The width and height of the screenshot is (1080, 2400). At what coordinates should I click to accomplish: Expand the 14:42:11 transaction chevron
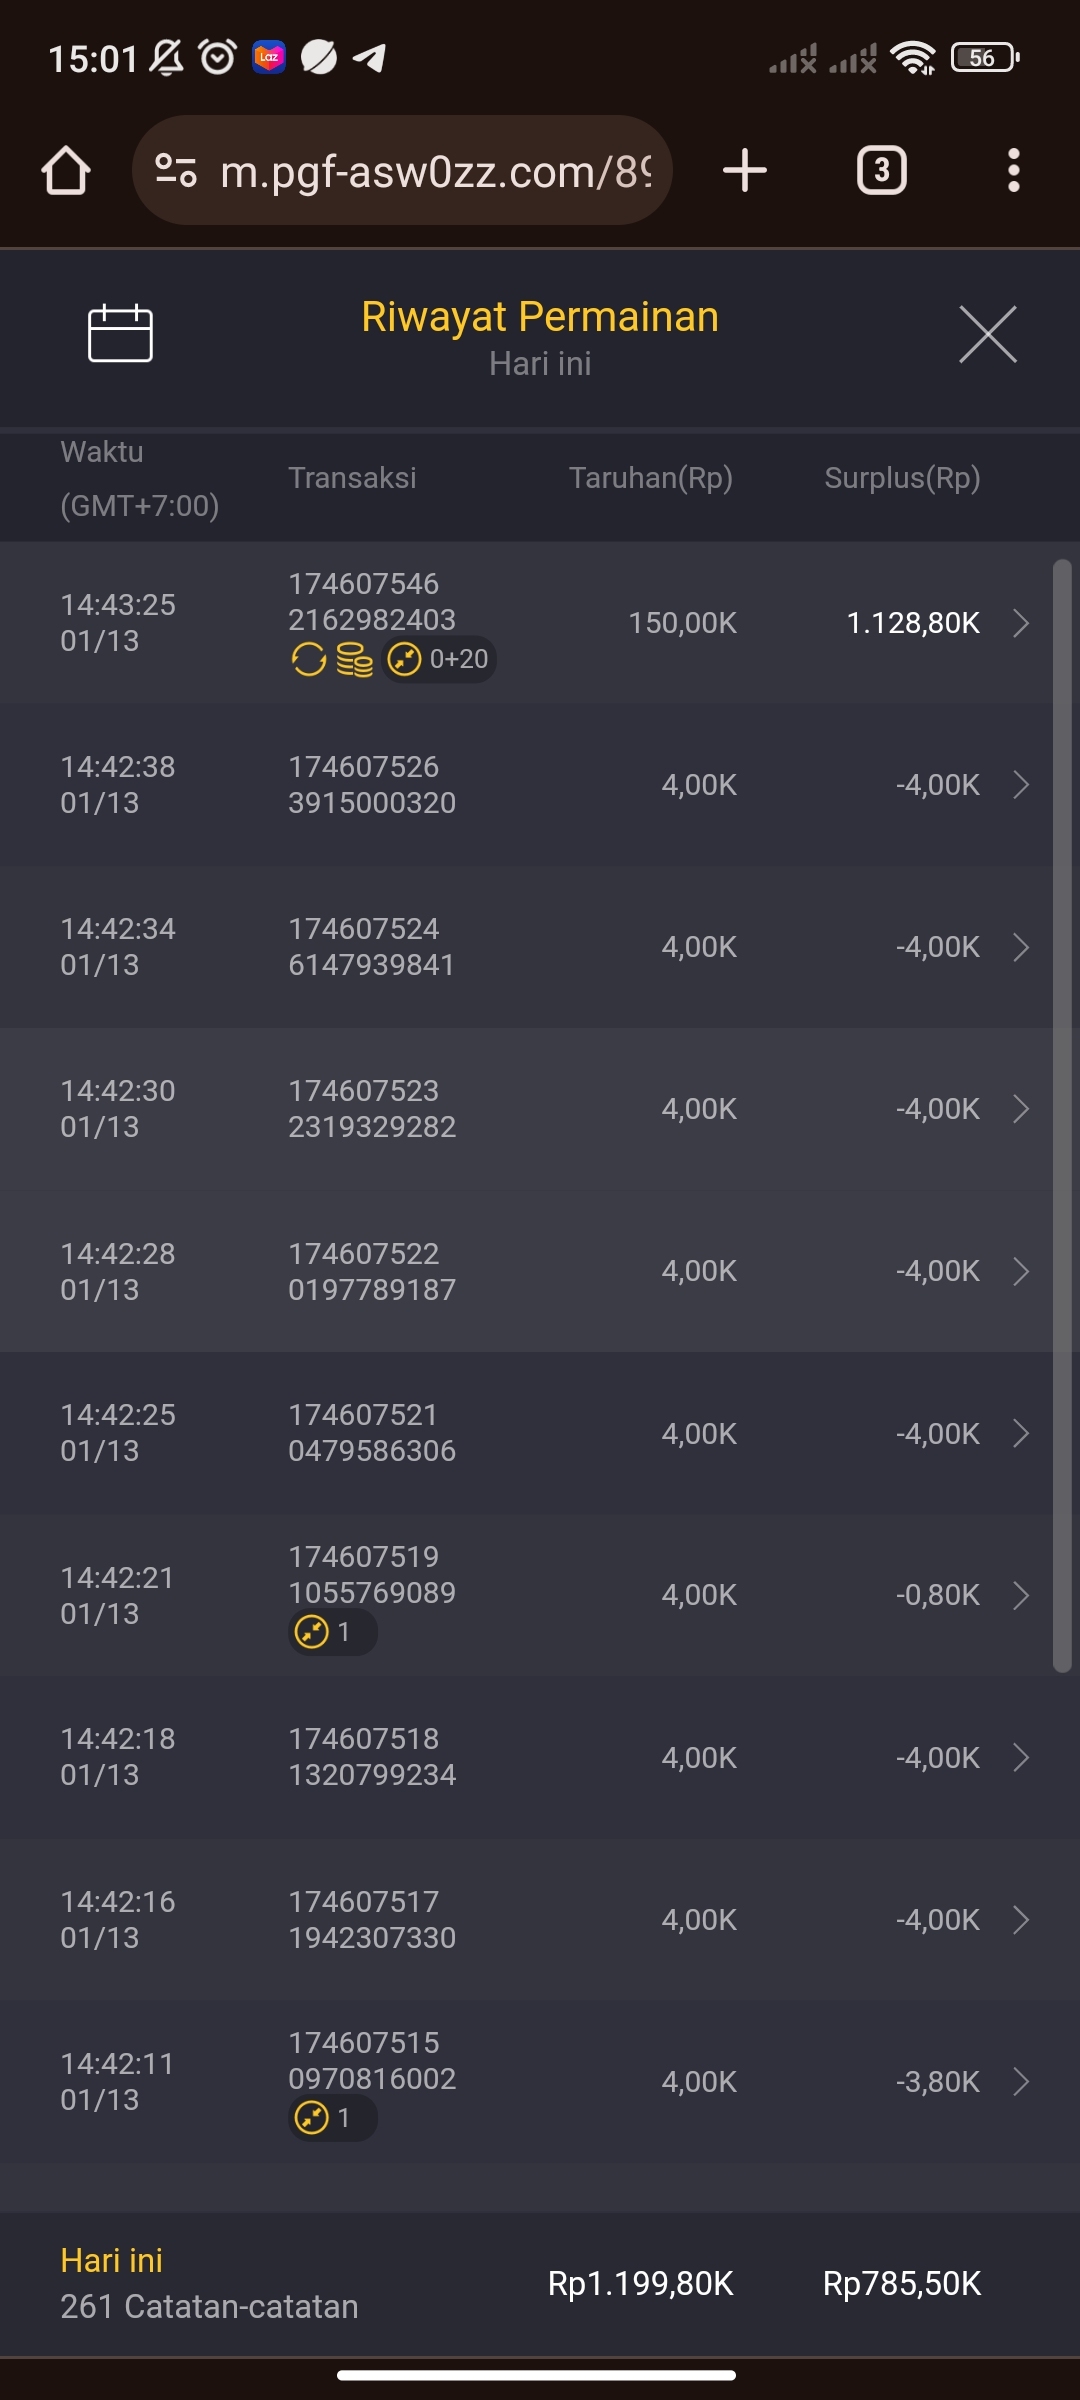coord(1021,2082)
